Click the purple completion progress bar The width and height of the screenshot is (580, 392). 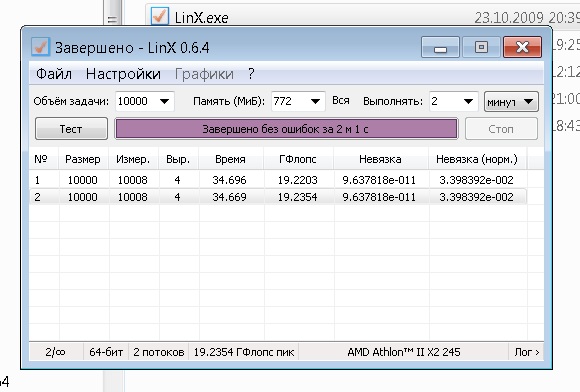point(286,129)
